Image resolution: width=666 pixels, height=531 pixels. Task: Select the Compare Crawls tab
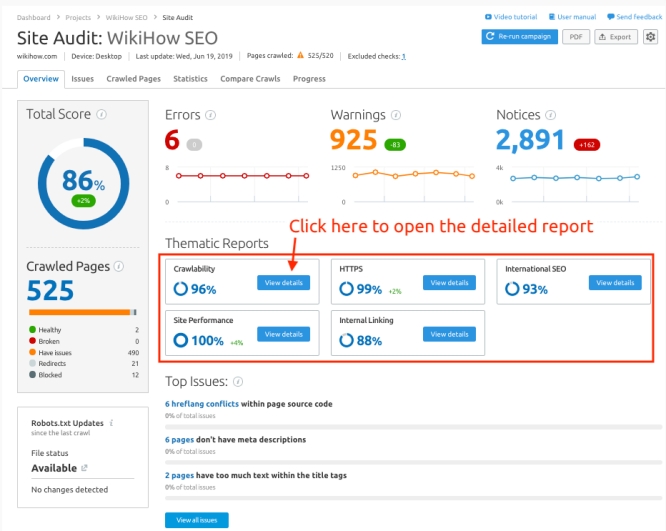pos(250,79)
